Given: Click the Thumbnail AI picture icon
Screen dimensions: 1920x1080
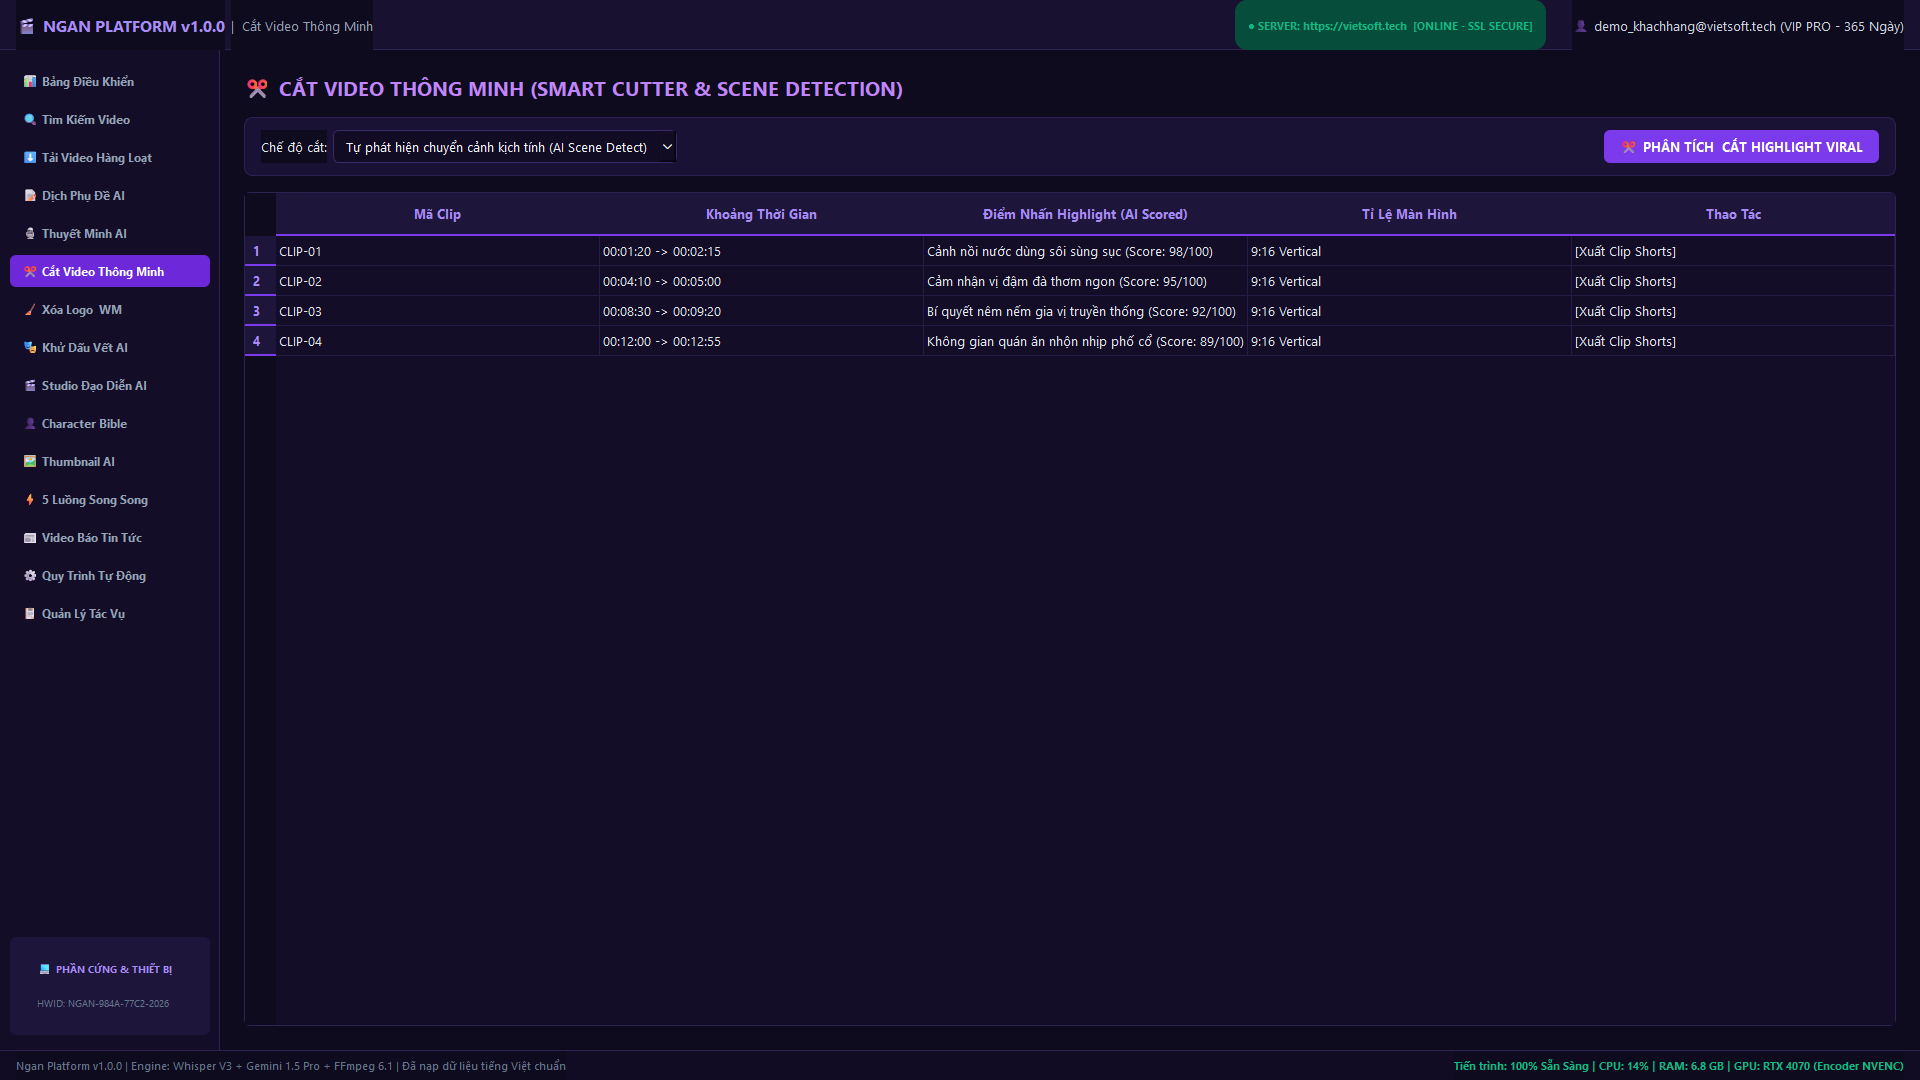Looking at the screenshot, I should 30,462.
